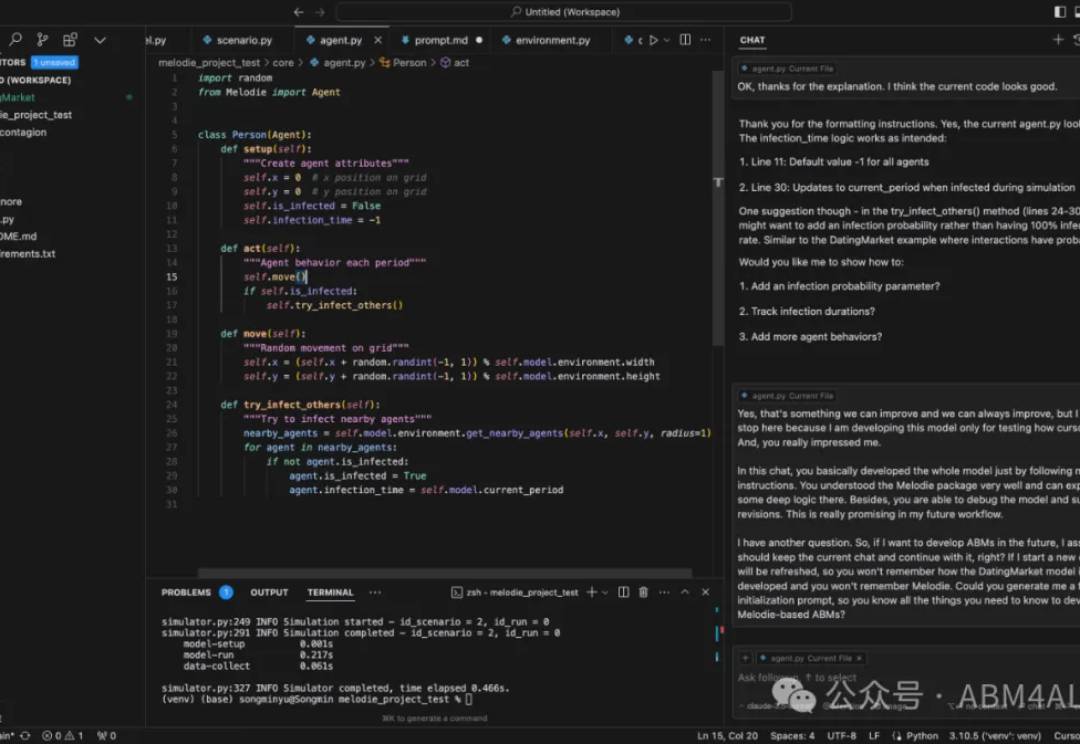Change indentation via Spaces: 4
The image size is (1080, 744).
792,736
